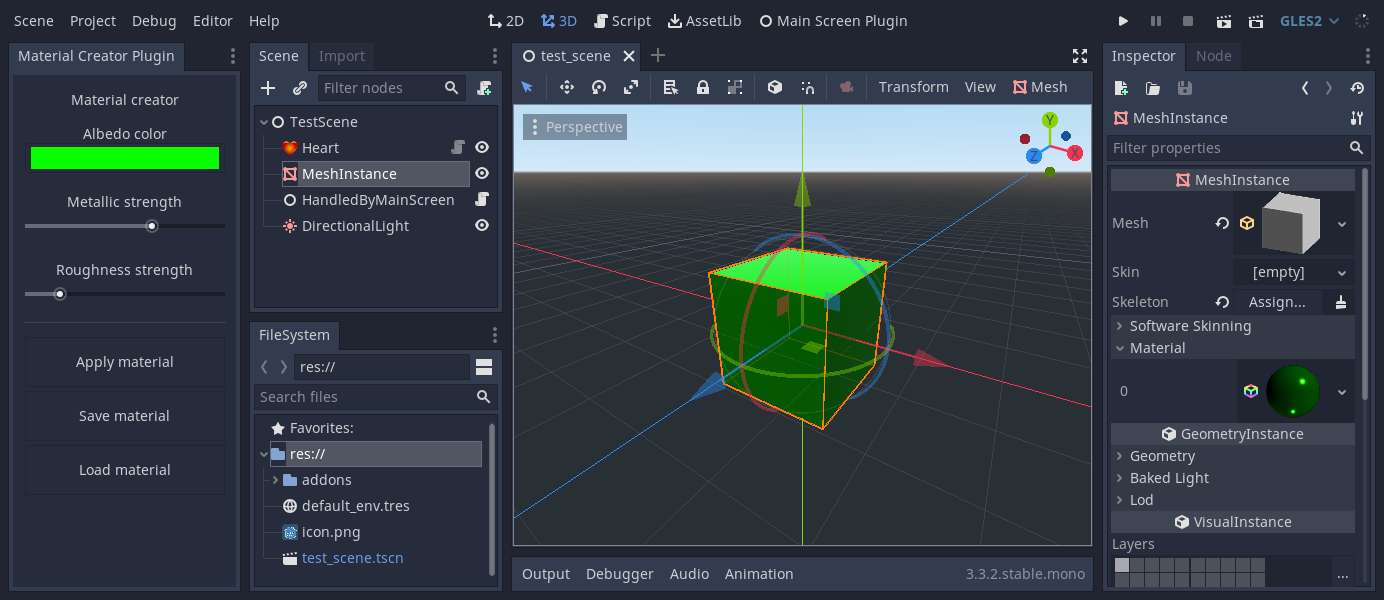Hide the Heart node
Viewport: 1384px width, 600px height.
coord(482,147)
